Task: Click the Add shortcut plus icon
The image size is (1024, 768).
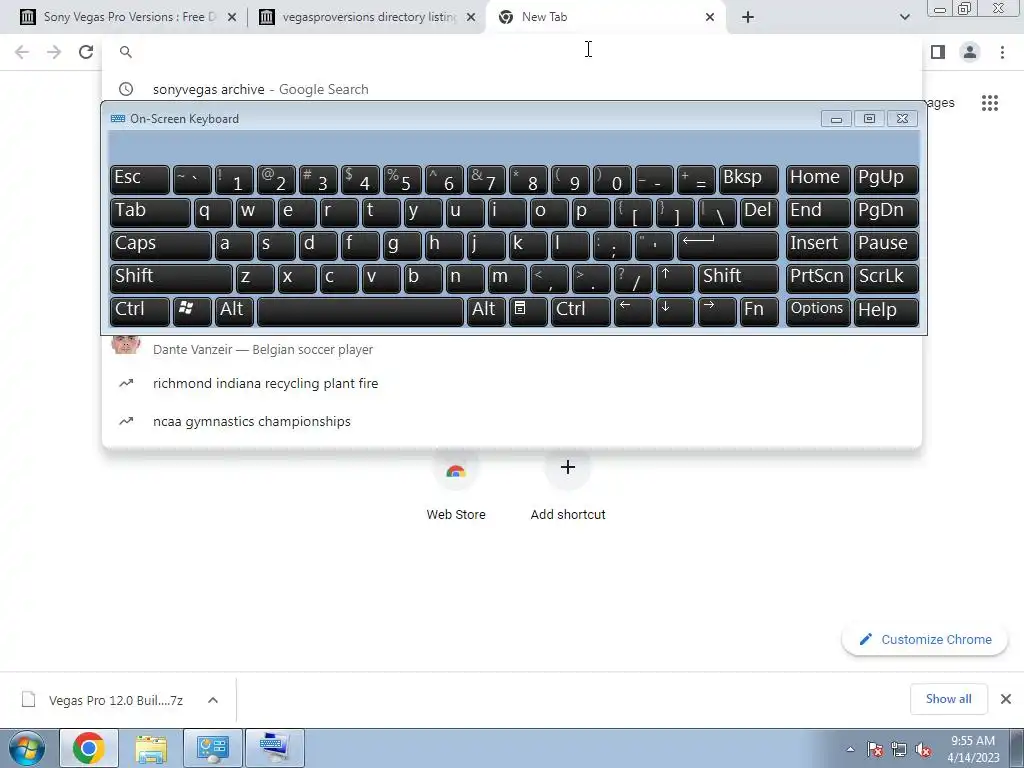Action: tap(568, 467)
